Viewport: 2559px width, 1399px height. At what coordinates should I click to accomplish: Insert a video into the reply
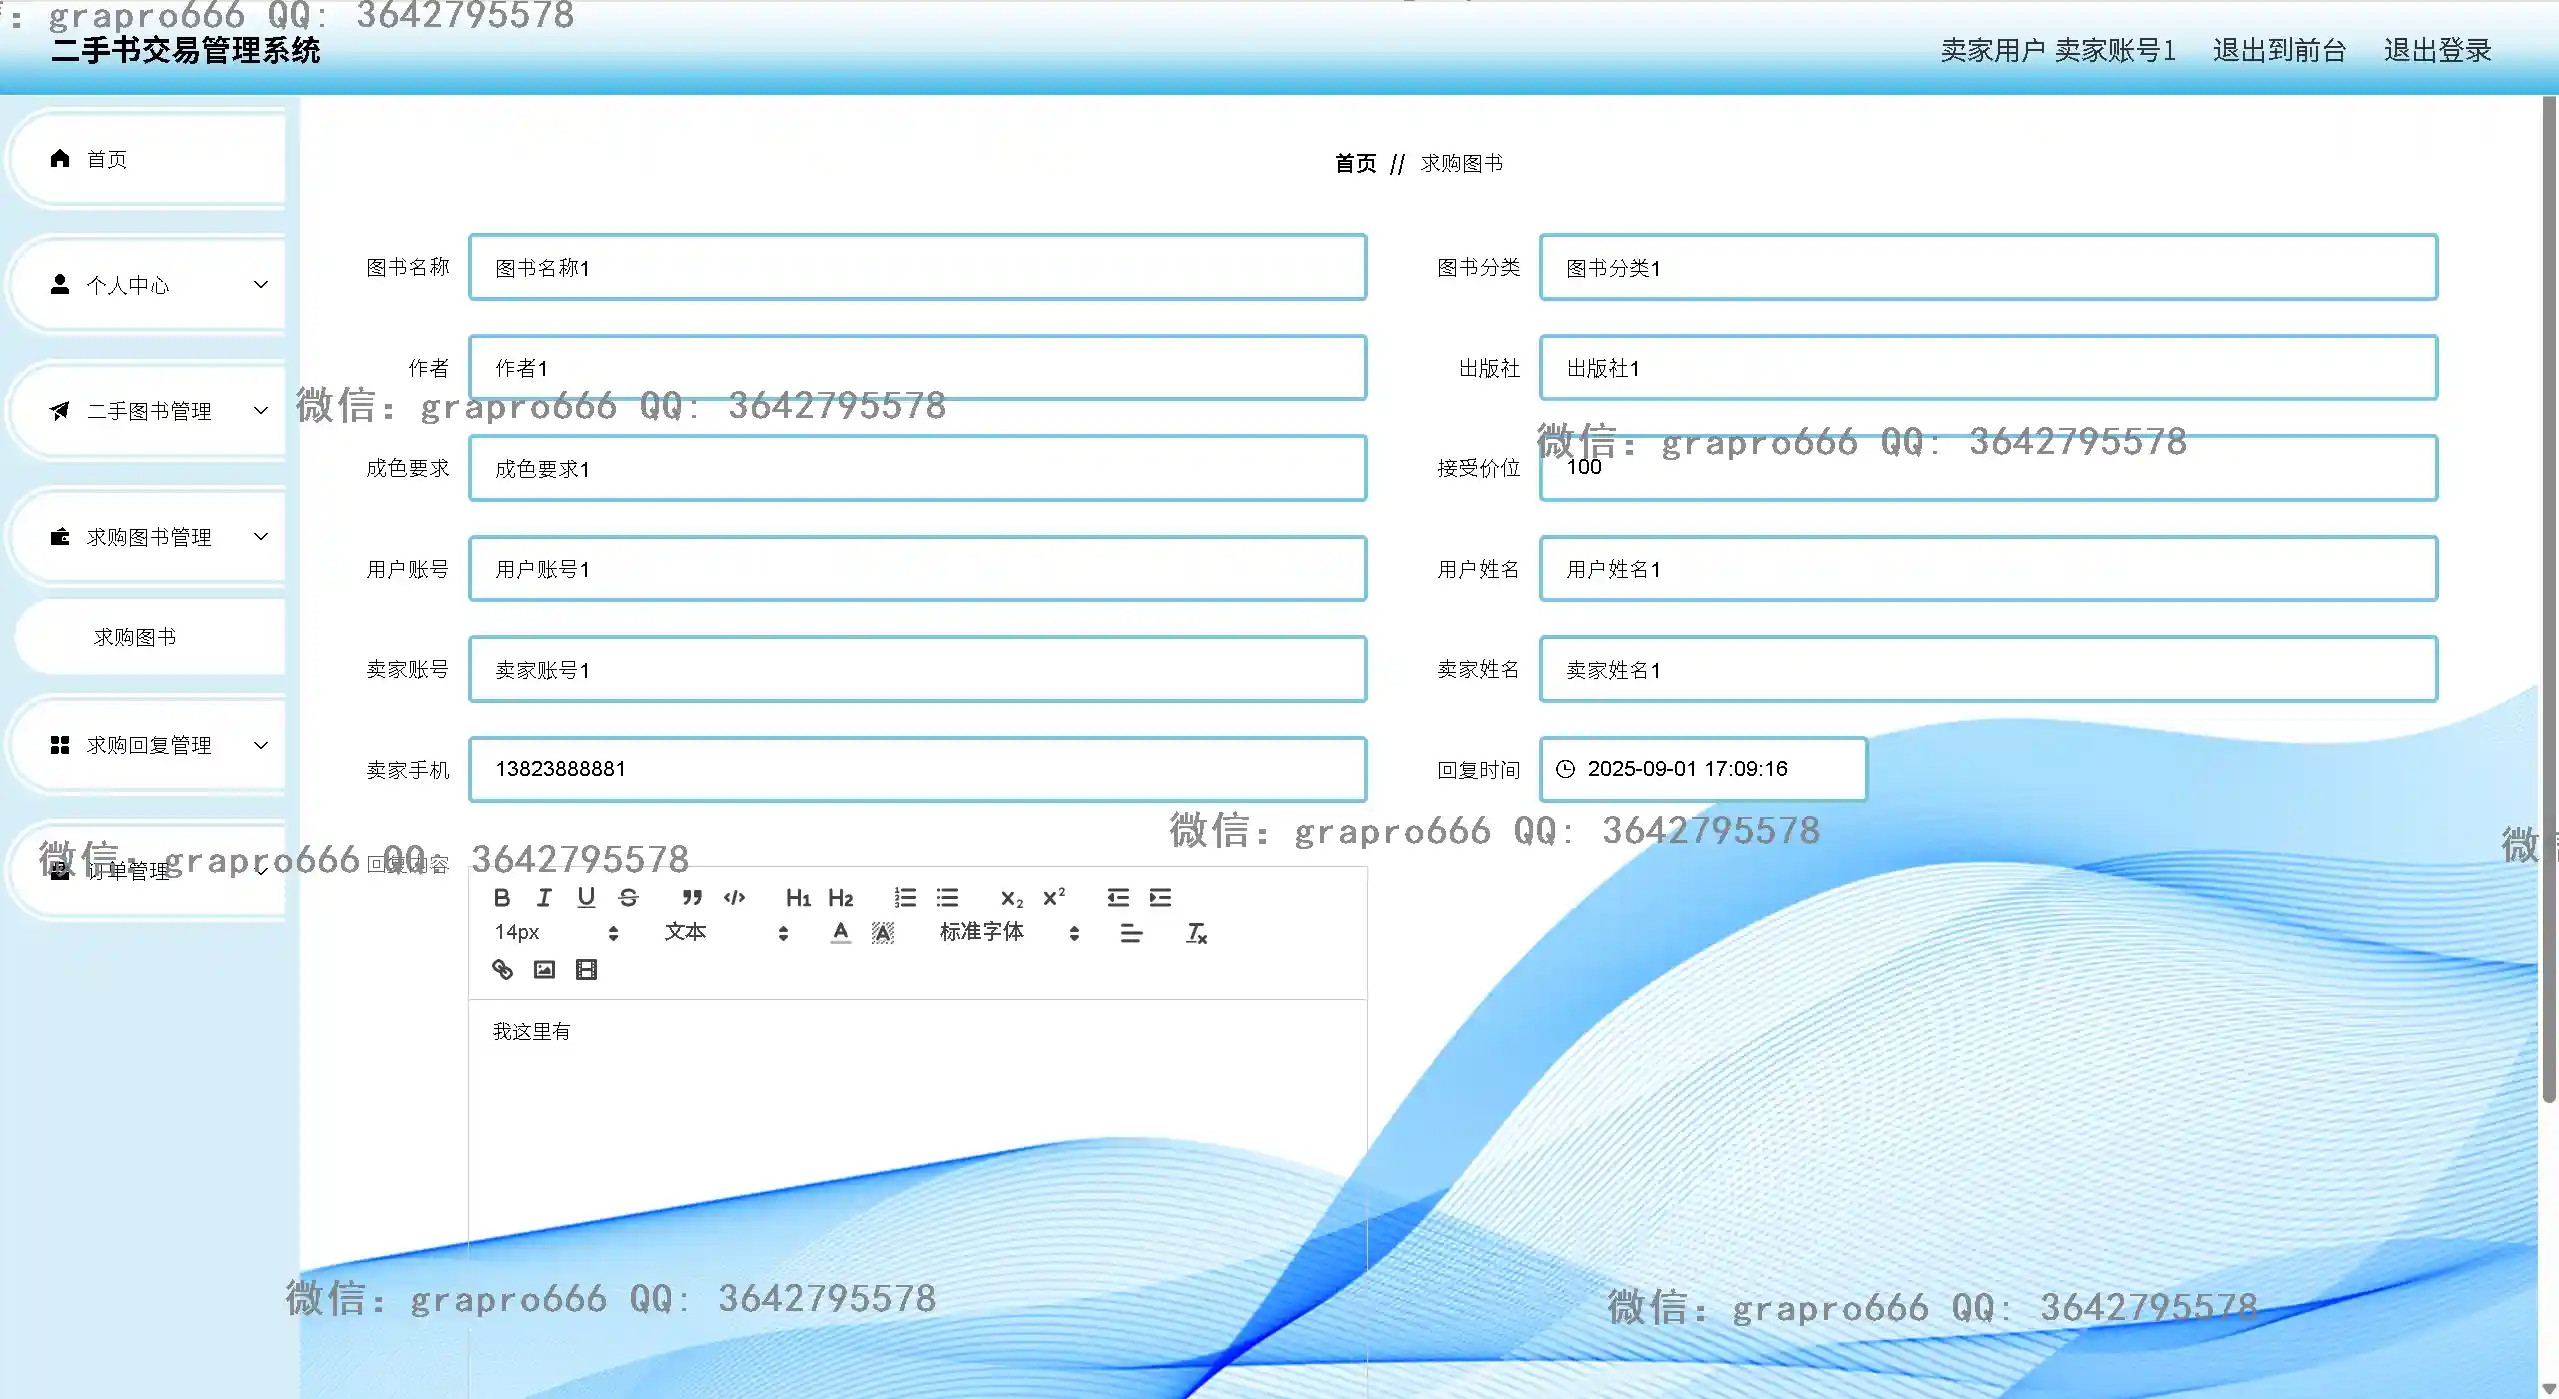(x=586, y=969)
